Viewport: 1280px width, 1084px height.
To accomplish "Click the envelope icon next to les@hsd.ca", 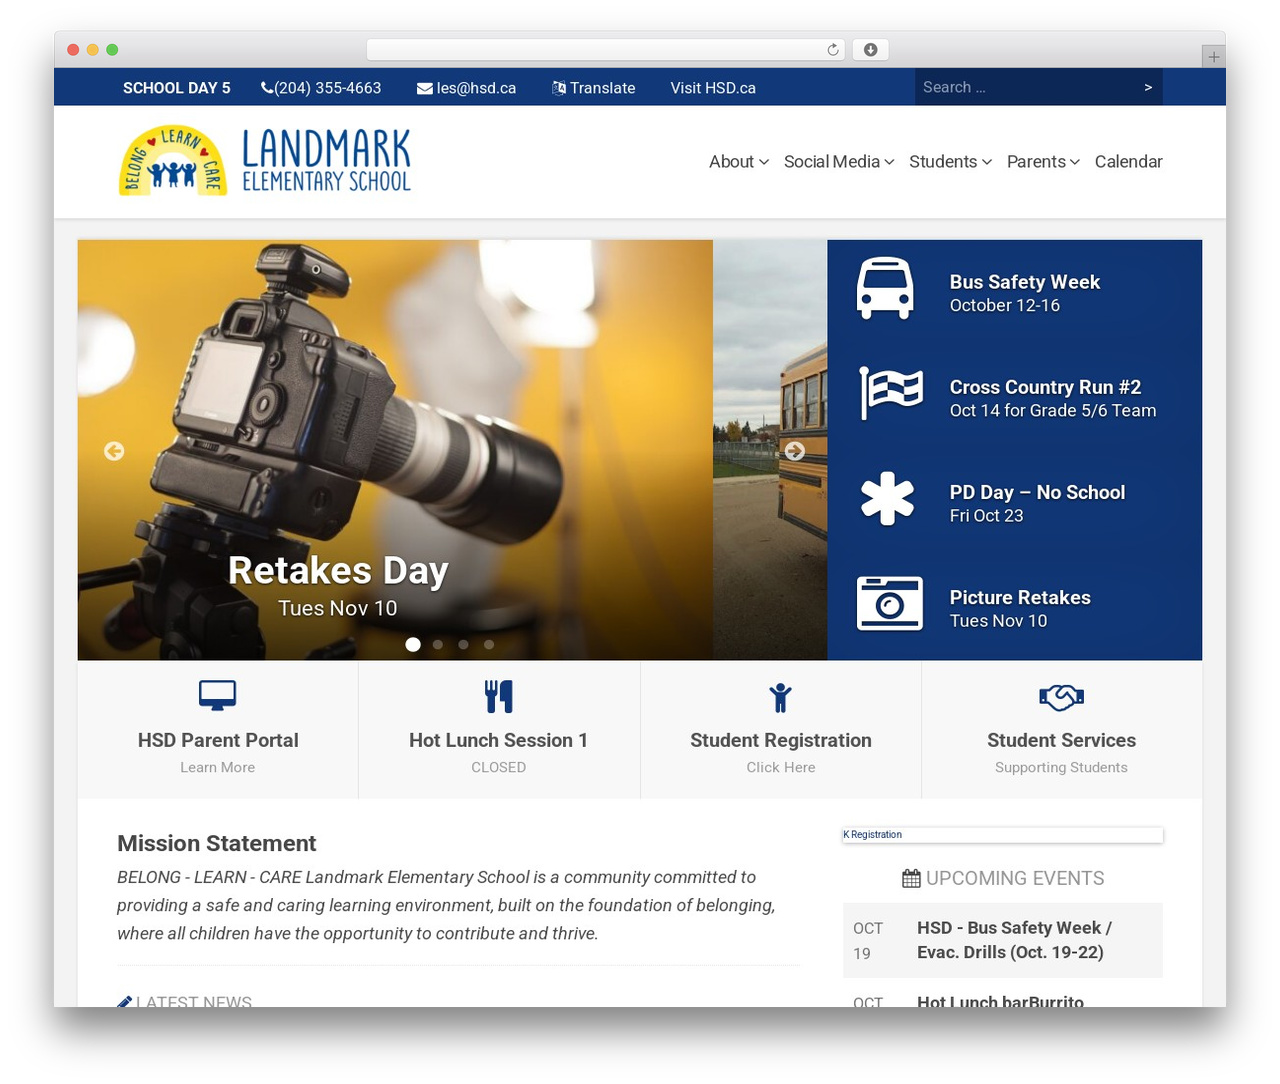I will (425, 88).
